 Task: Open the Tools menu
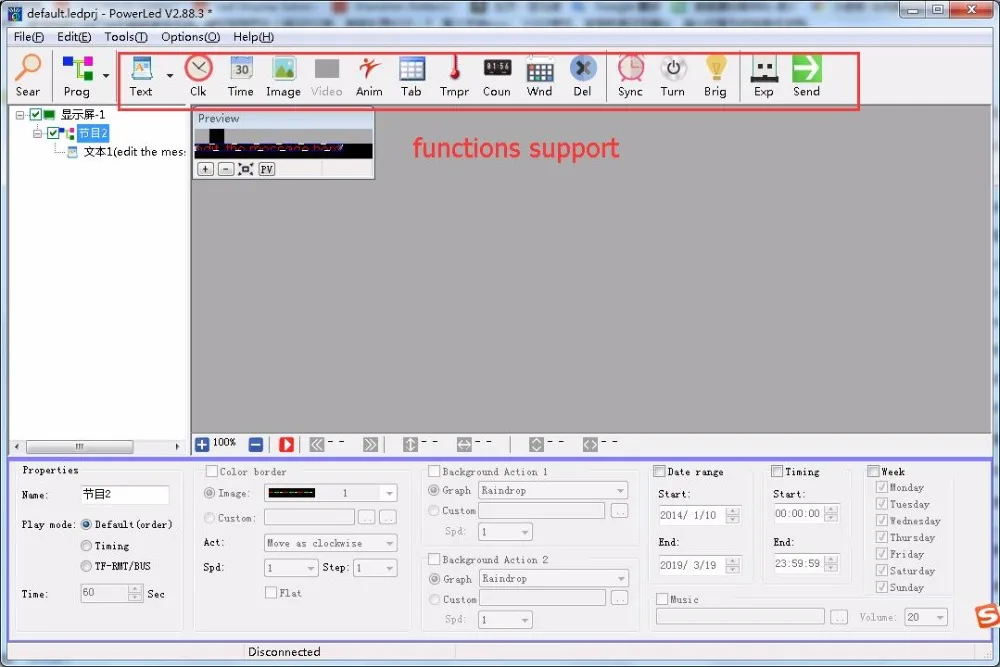126,37
